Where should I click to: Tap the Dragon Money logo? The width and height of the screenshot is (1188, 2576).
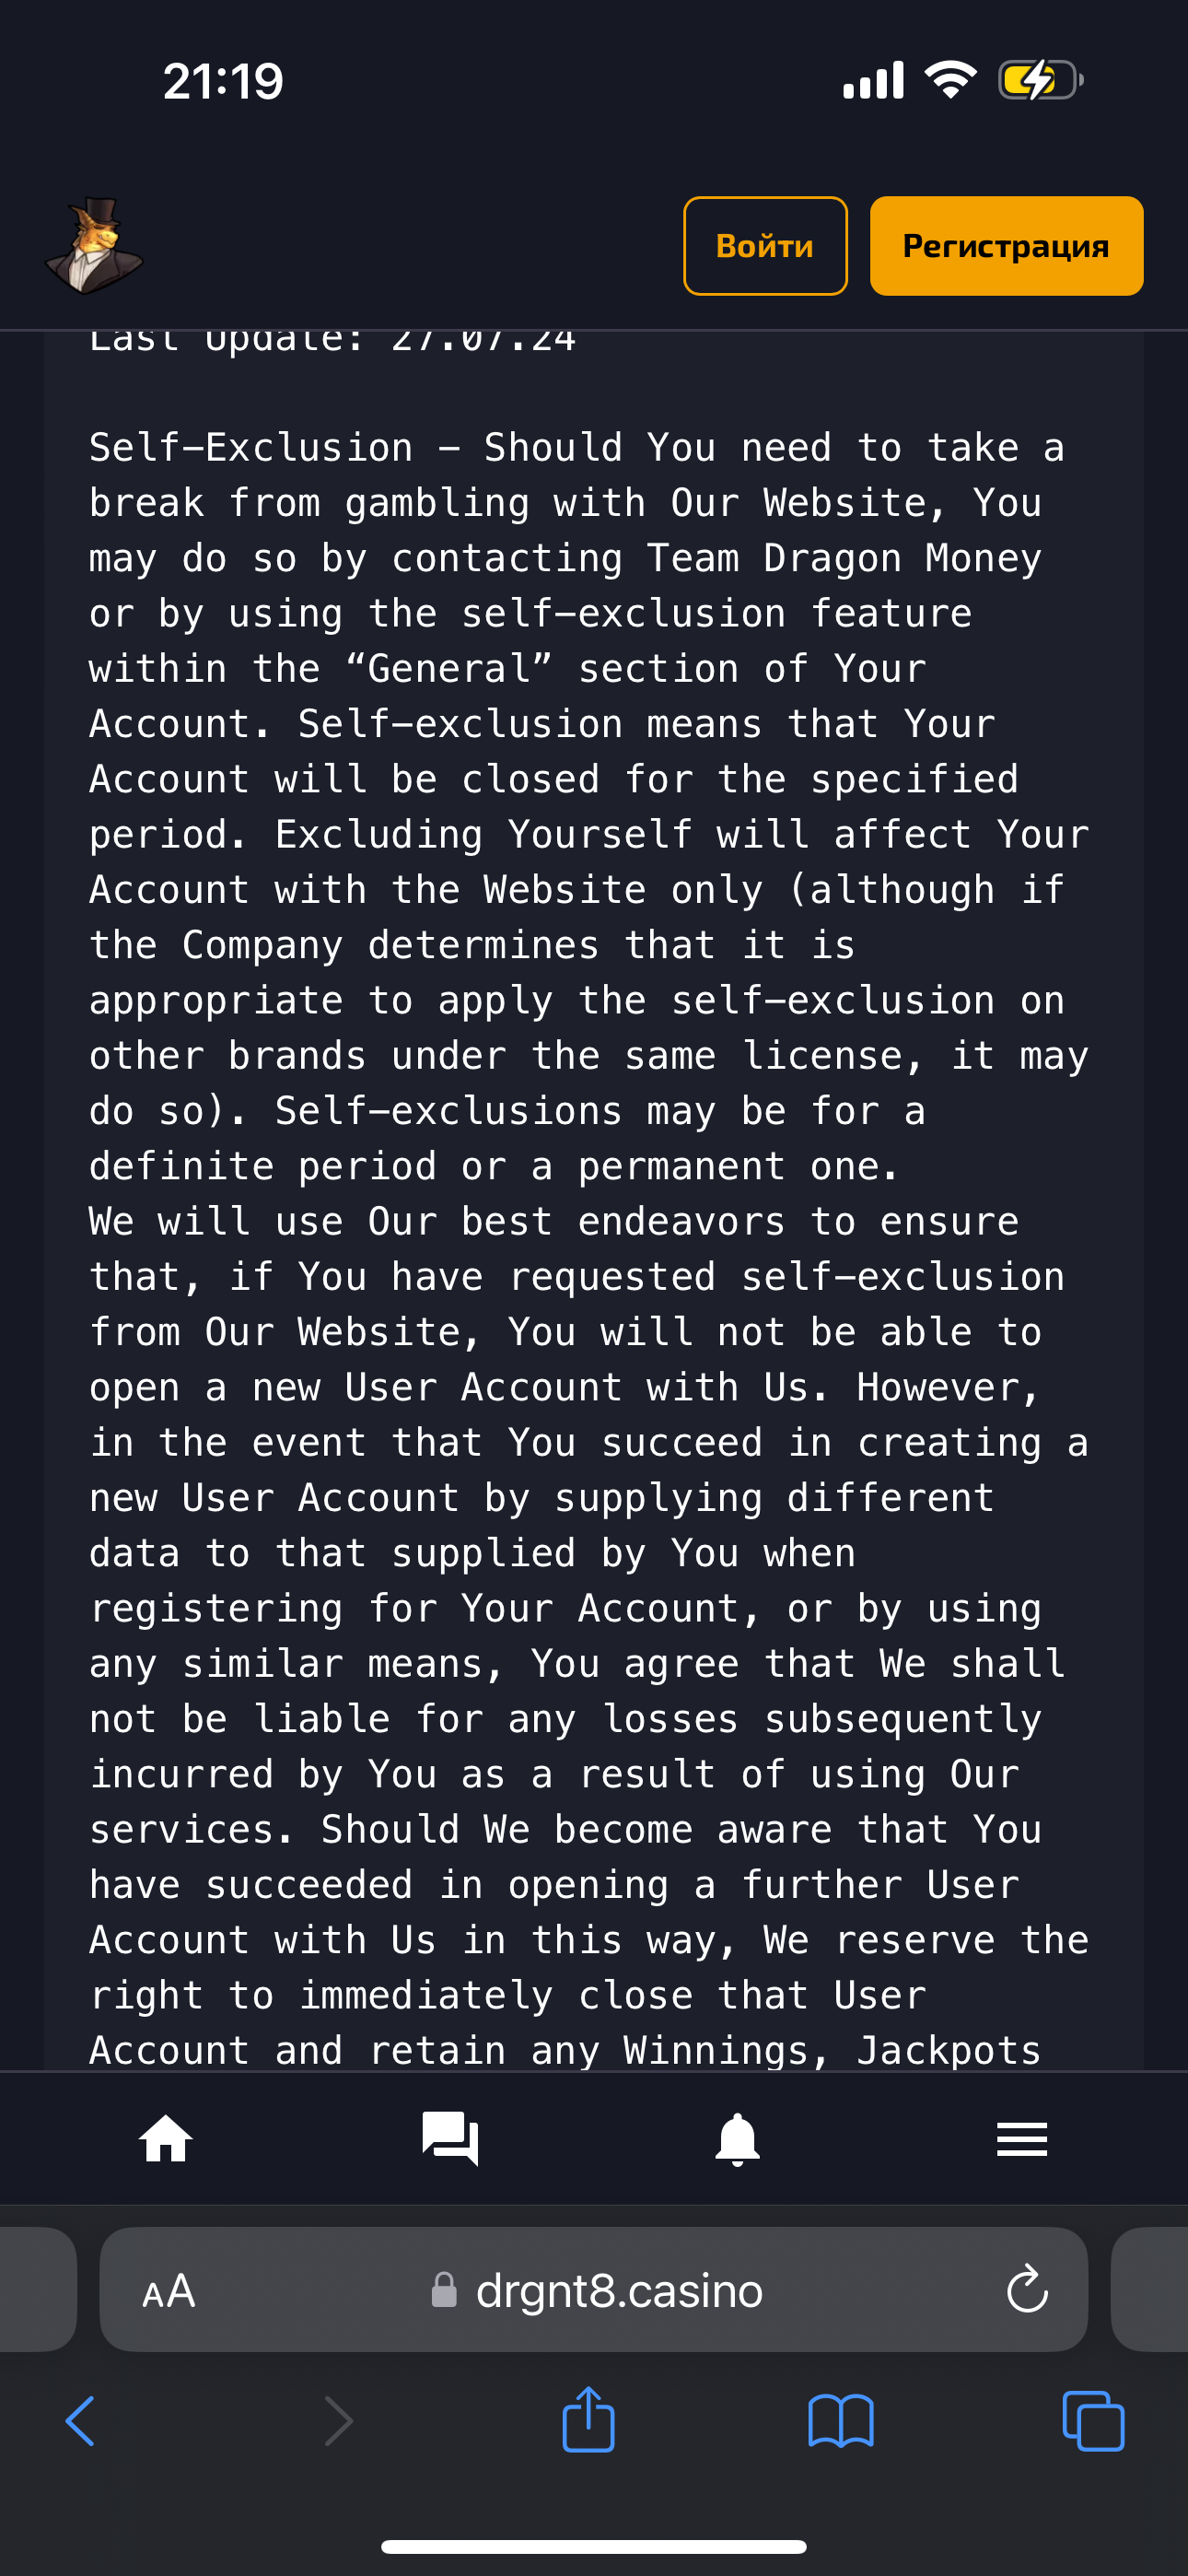[95, 246]
